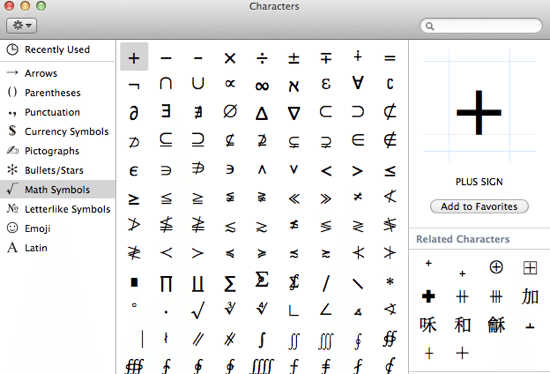Select the partial differential symbol
This screenshot has width=550, height=374.
coord(134,113)
